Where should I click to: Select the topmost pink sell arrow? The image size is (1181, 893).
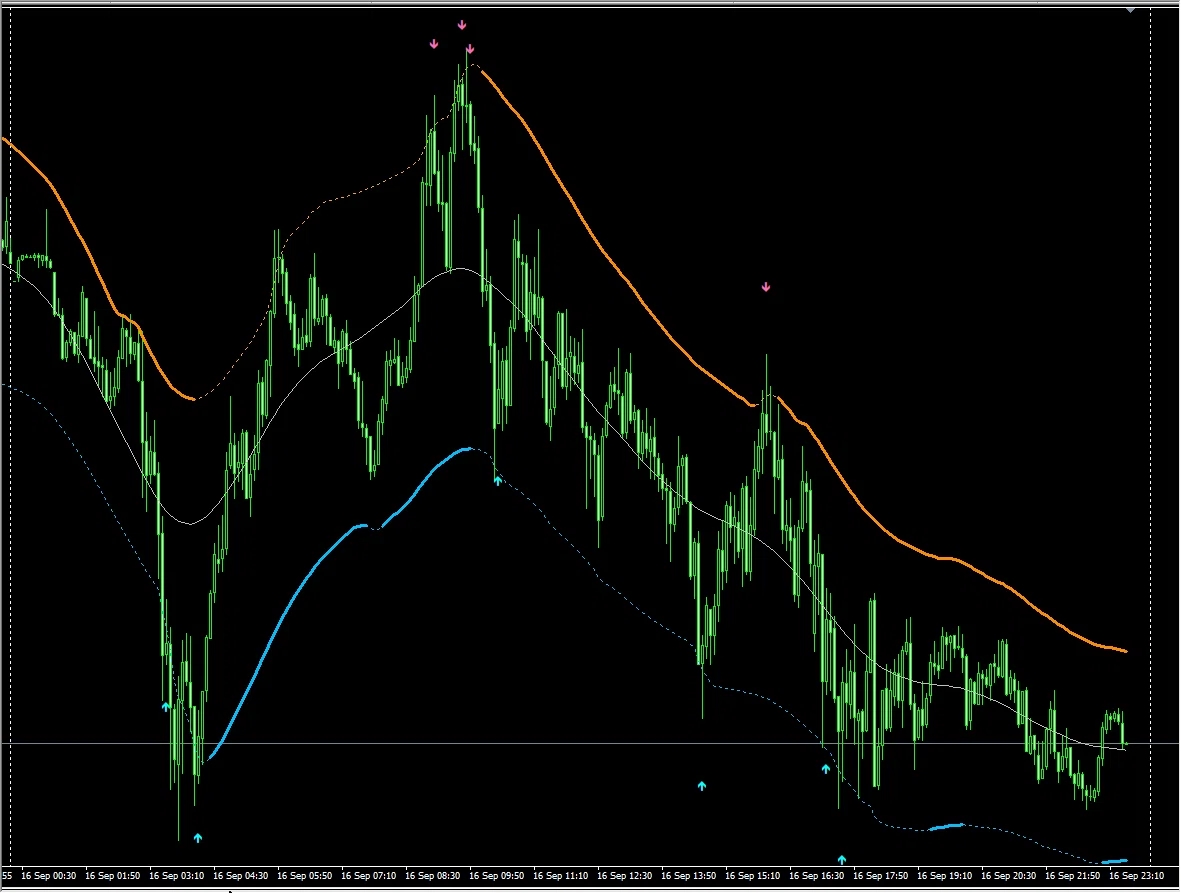click(x=462, y=25)
